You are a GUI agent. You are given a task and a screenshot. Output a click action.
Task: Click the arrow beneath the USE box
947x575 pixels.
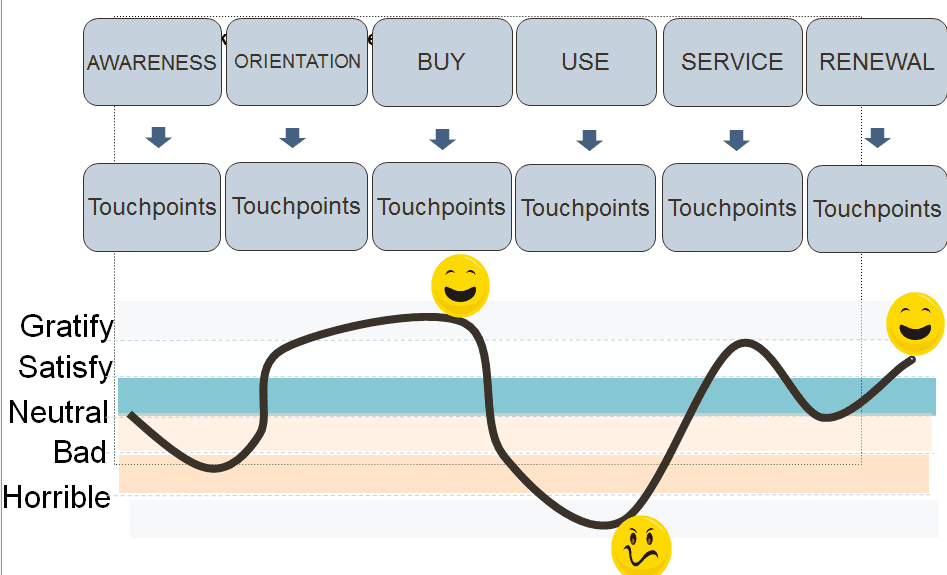pyautogui.click(x=589, y=140)
